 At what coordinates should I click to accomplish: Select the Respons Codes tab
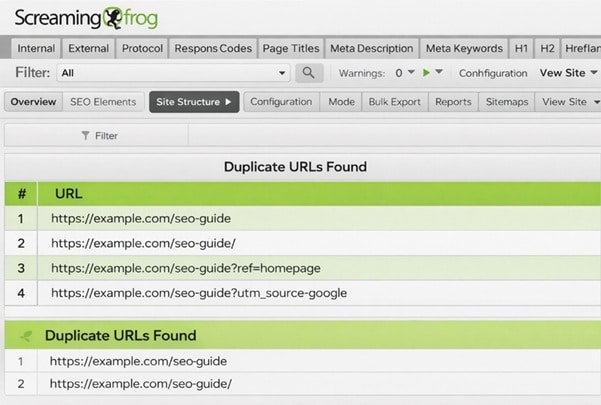pos(213,49)
